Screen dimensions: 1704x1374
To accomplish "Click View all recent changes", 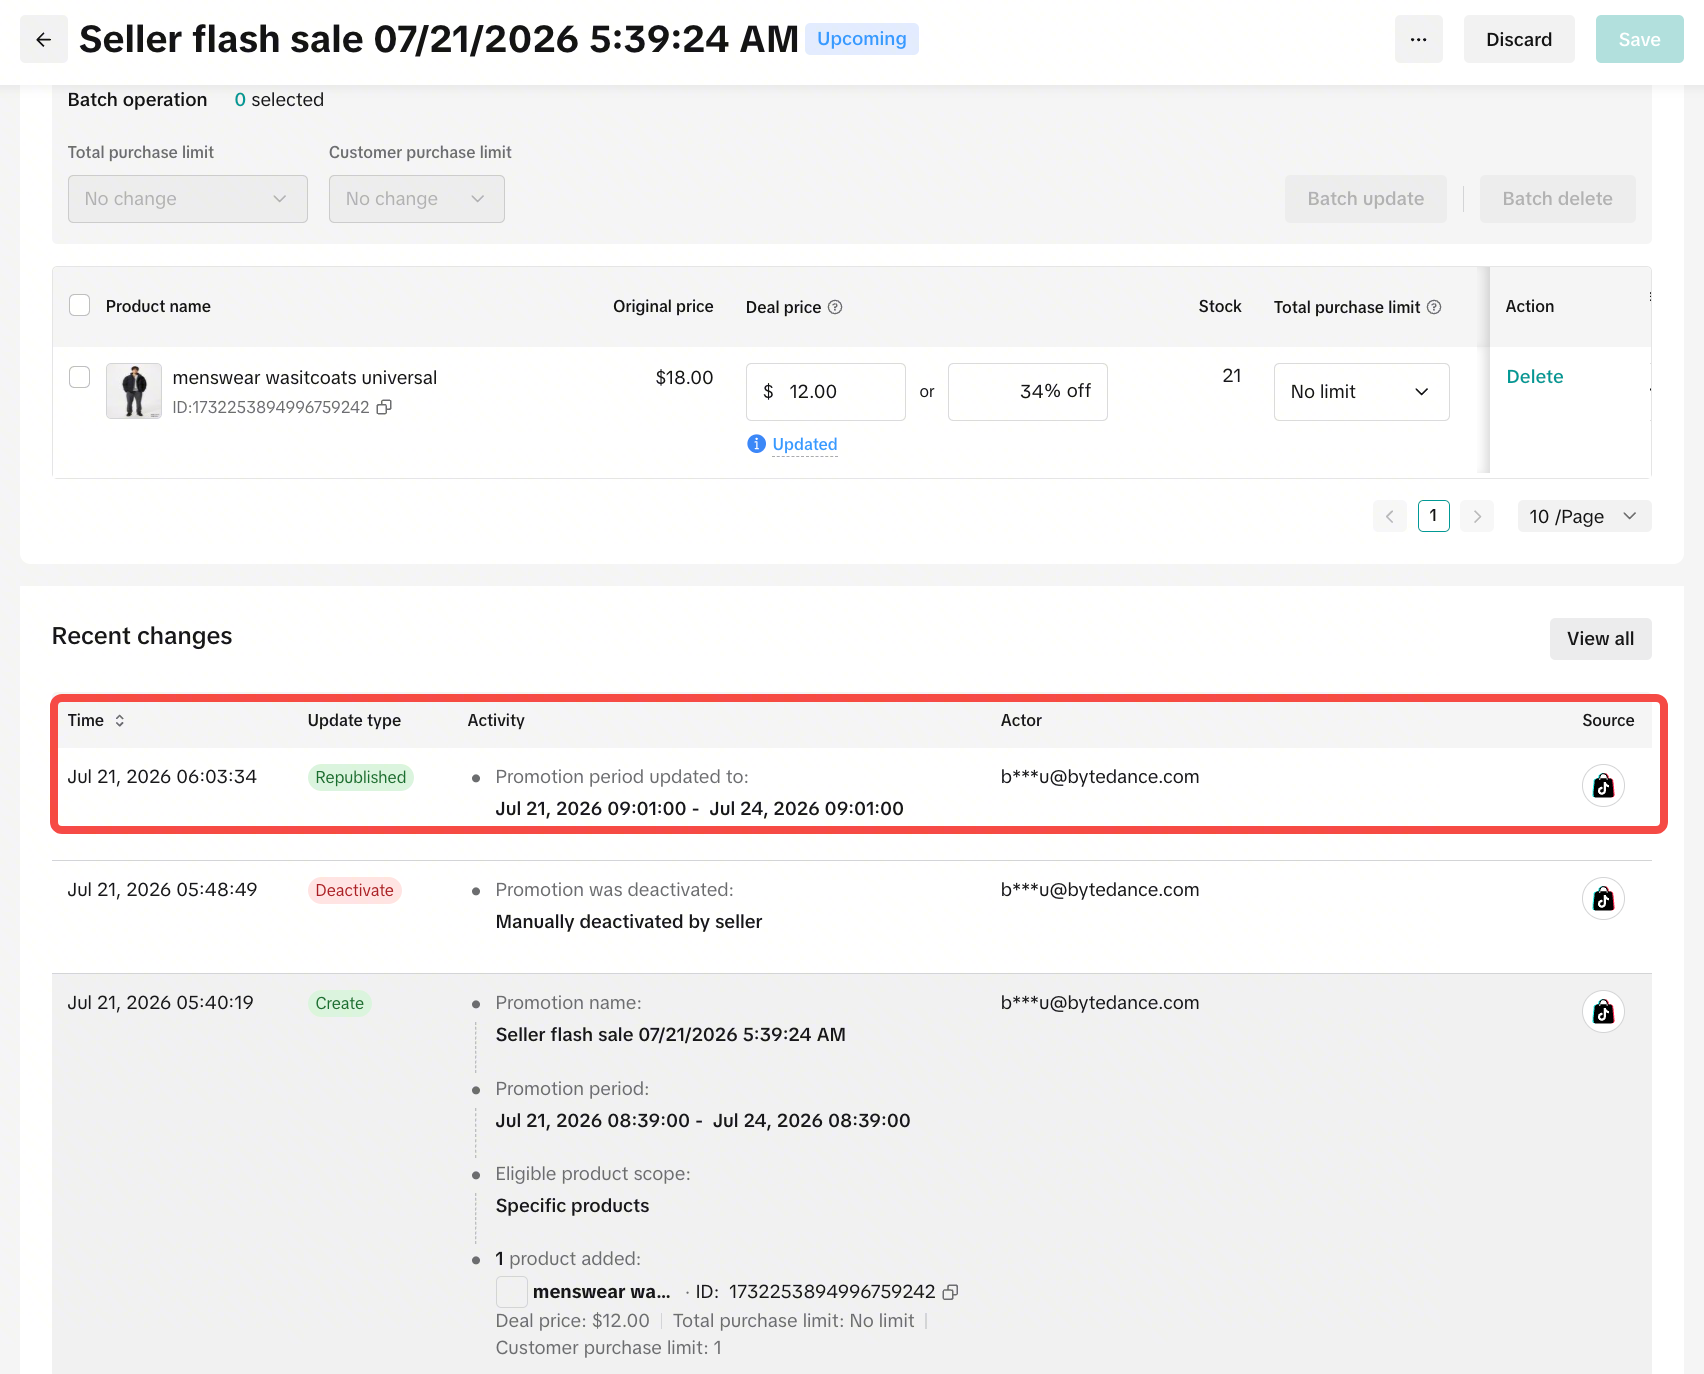I will pyautogui.click(x=1600, y=639).
